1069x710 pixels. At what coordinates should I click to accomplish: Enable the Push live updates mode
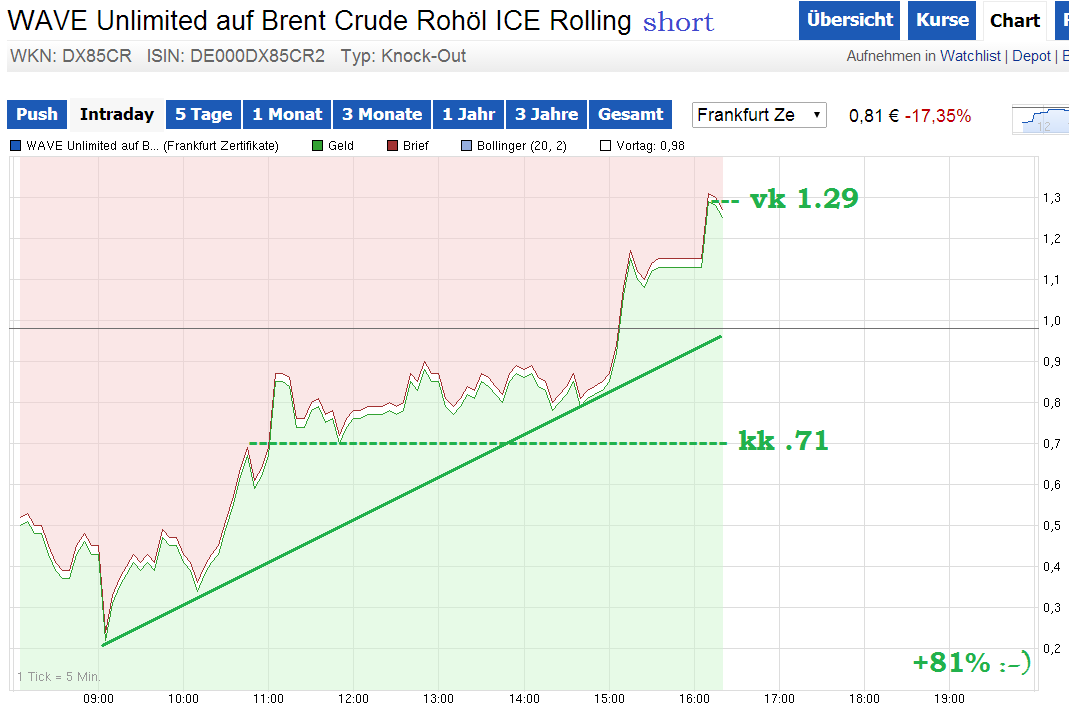click(x=36, y=114)
